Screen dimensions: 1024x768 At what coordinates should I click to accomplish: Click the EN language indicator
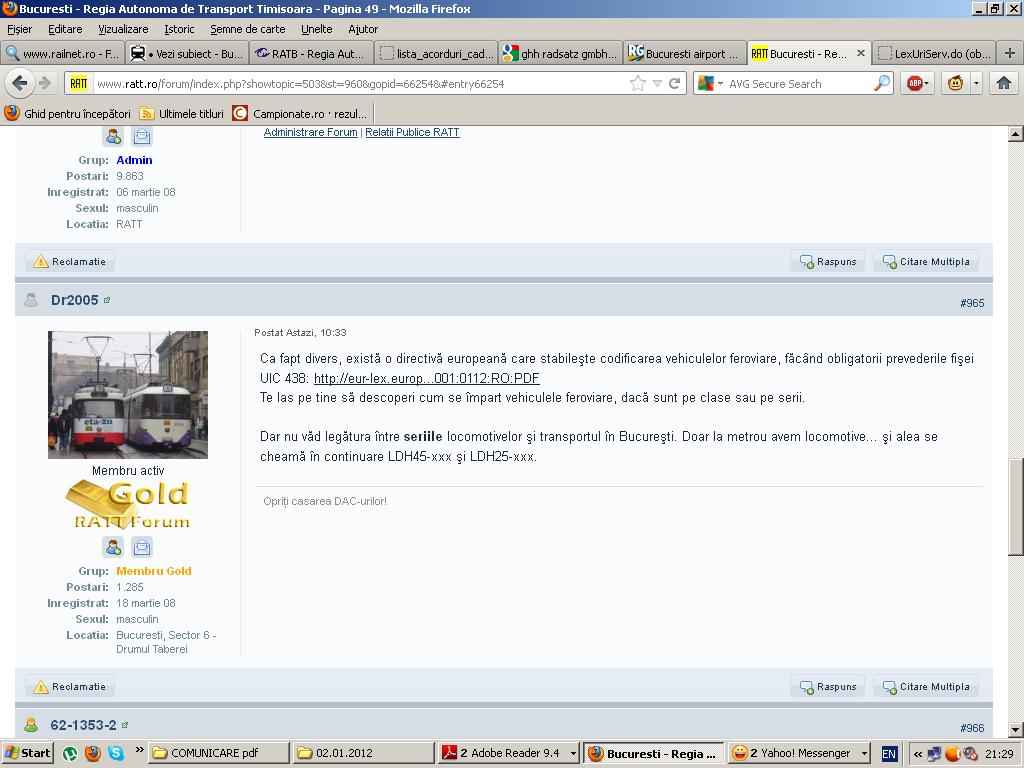[889, 754]
